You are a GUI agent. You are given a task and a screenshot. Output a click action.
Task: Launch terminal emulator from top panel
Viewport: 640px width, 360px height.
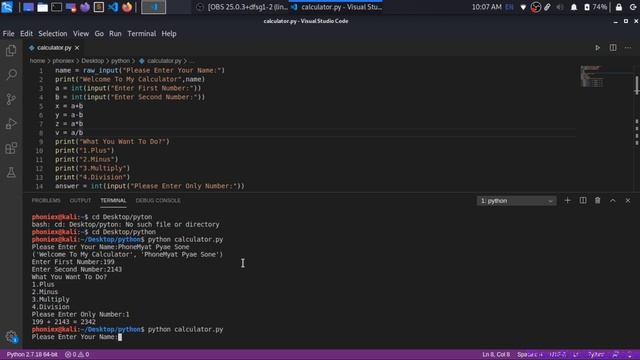(x=57, y=7)
